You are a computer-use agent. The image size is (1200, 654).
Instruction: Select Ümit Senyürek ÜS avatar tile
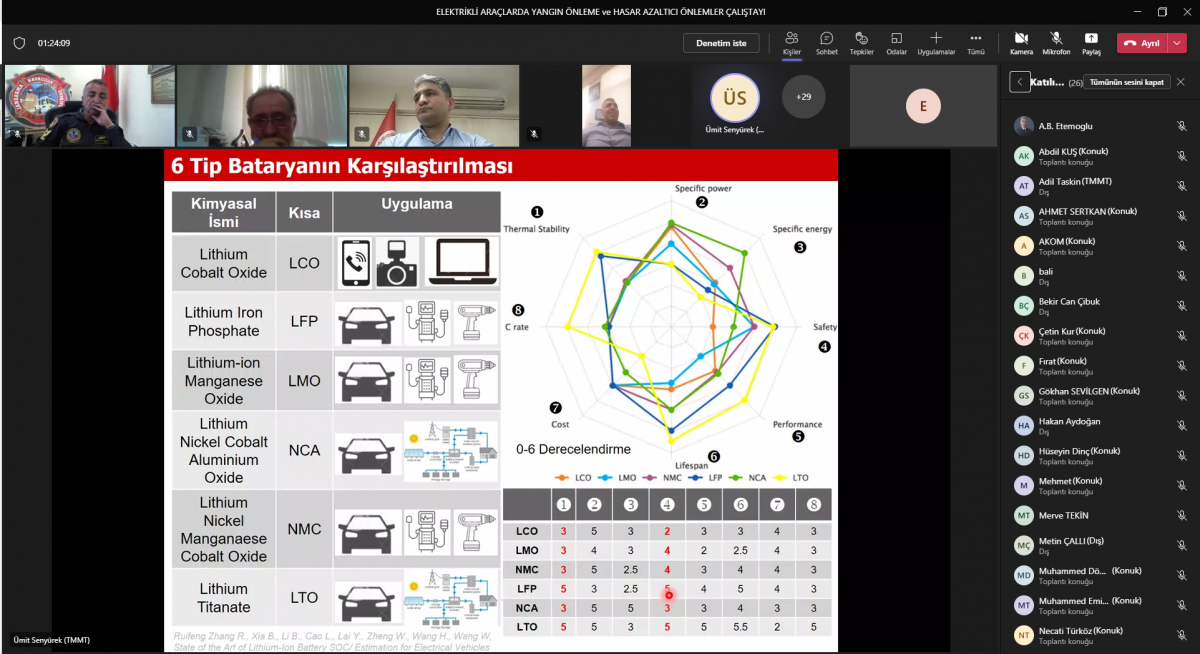pos(735,98)
